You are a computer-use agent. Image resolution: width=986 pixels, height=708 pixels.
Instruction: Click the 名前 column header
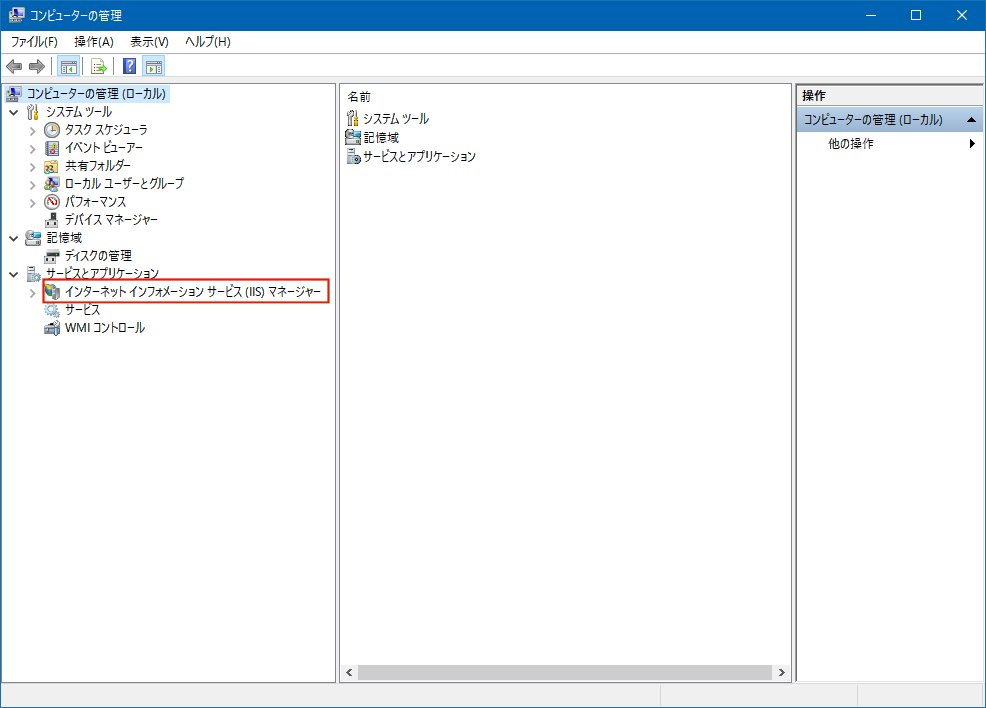359,97
